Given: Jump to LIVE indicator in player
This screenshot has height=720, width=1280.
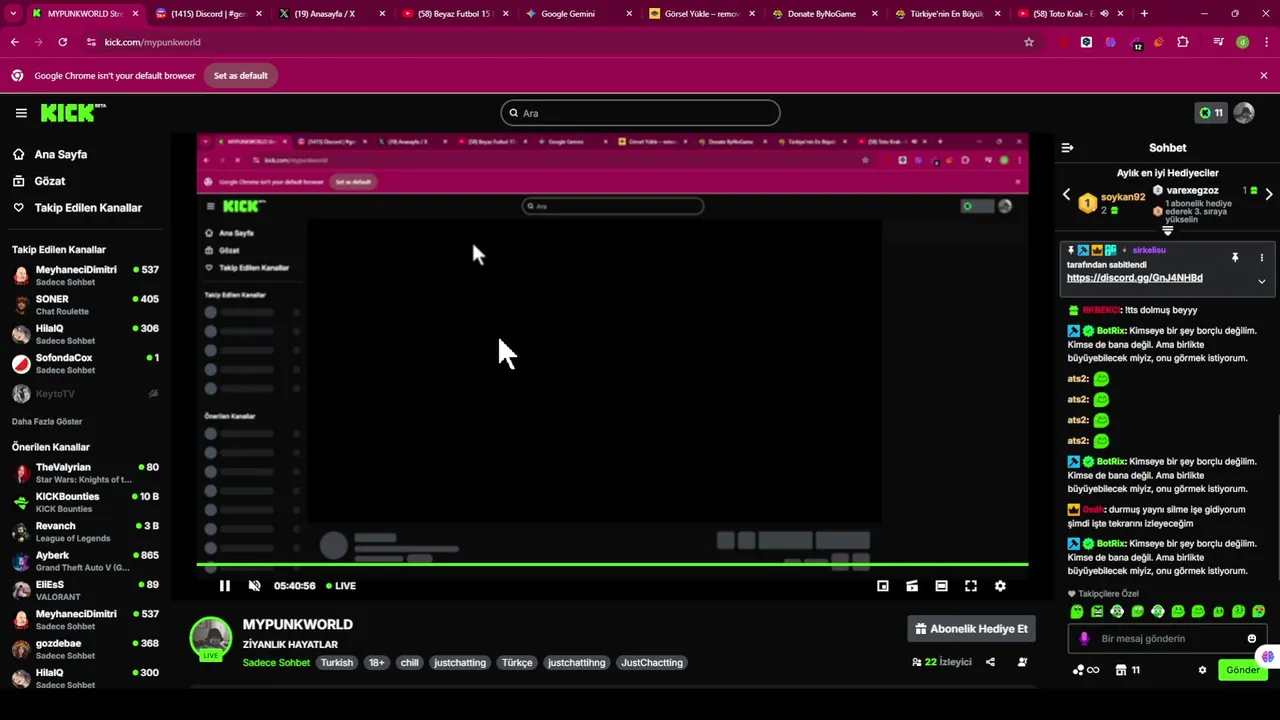Looking at the screenshot, I should coord(340,586).
